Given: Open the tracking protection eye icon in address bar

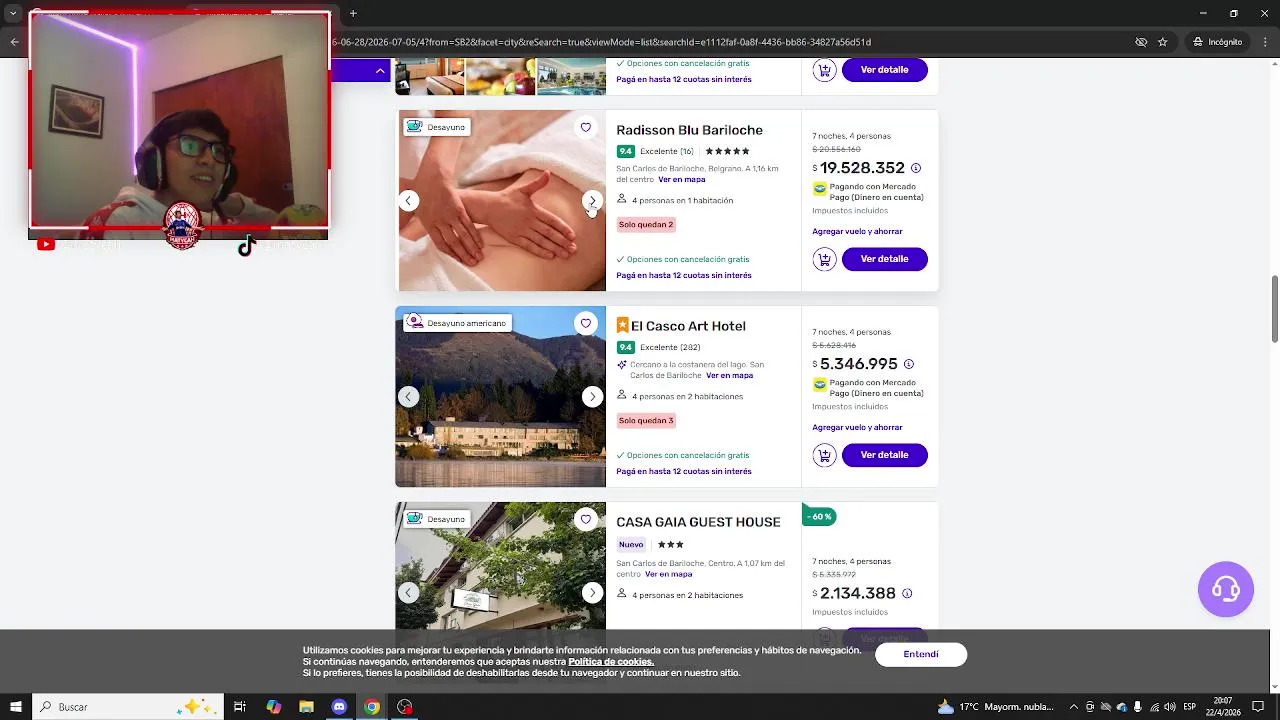Looking at the screenshot, I should (x=1141, y=42).
